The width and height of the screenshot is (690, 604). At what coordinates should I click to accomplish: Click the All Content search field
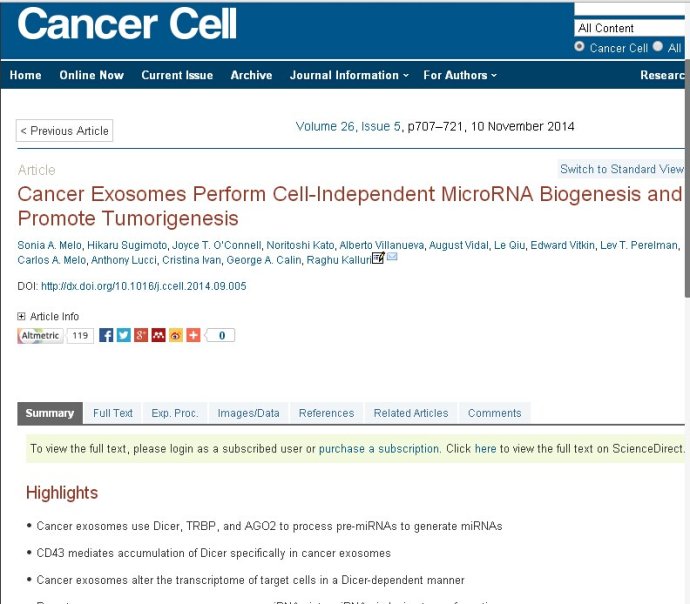point(630,28)
